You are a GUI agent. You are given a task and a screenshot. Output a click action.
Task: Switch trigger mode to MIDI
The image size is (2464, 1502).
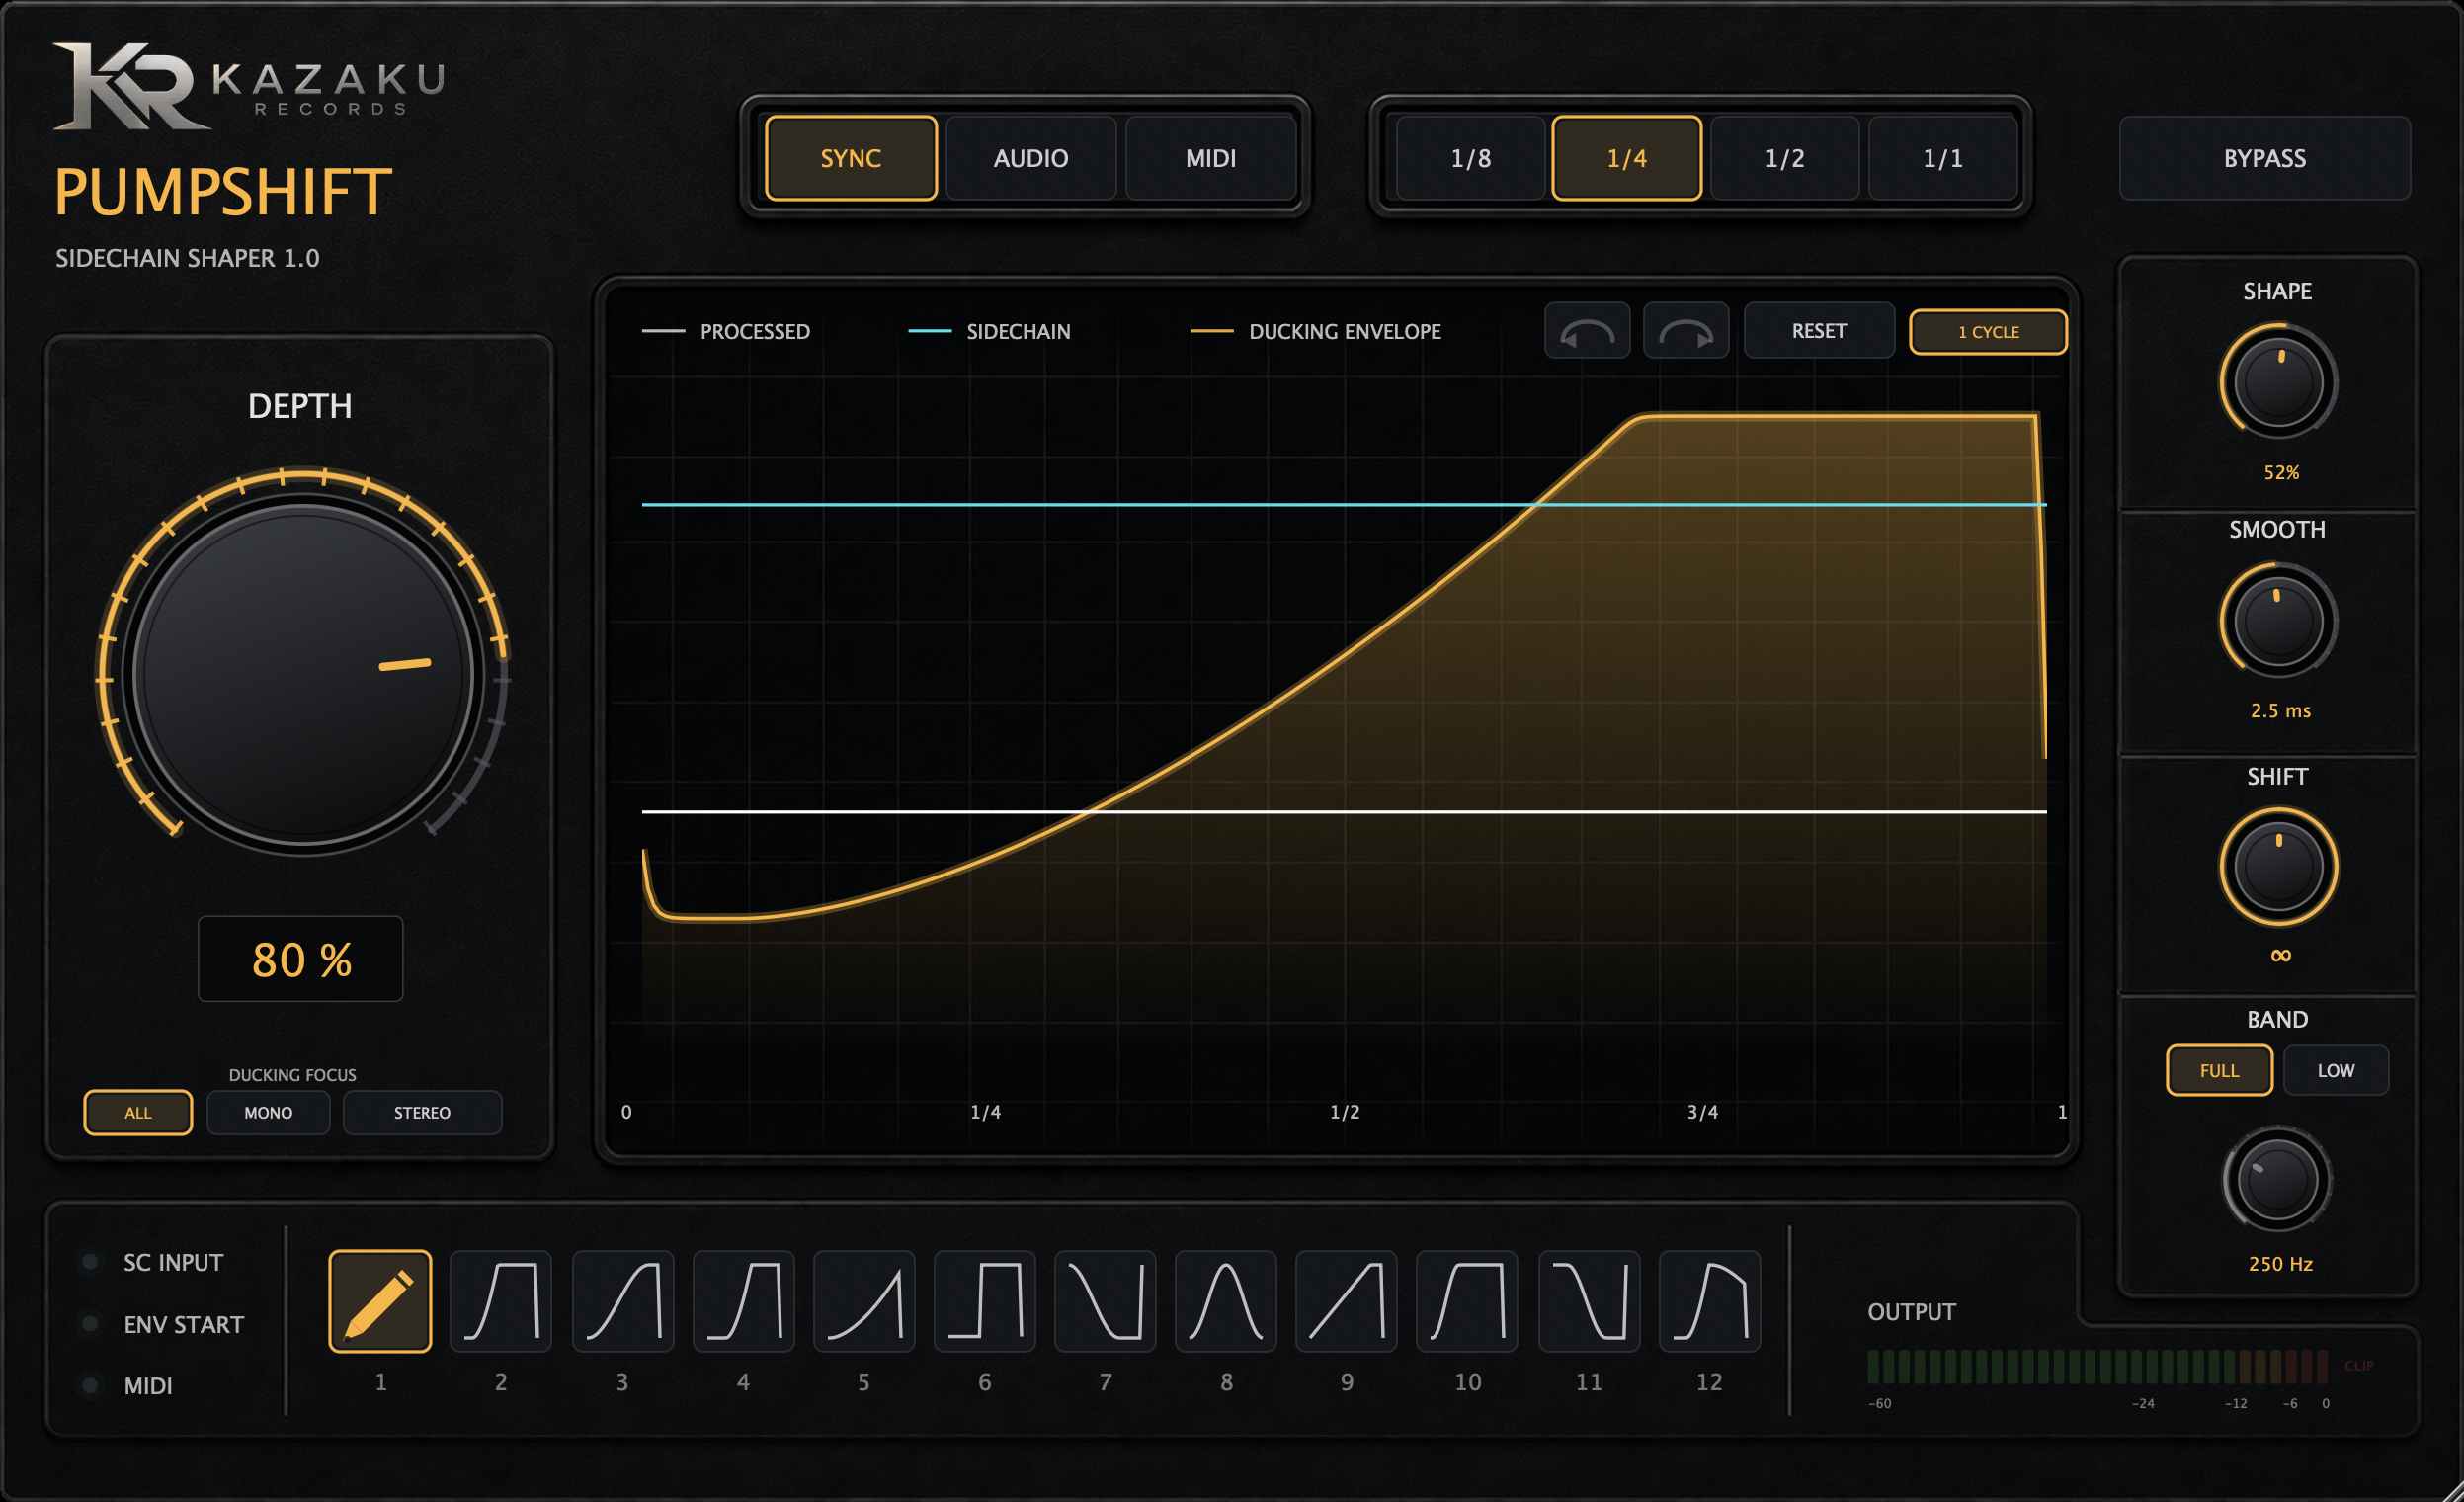1211,158
